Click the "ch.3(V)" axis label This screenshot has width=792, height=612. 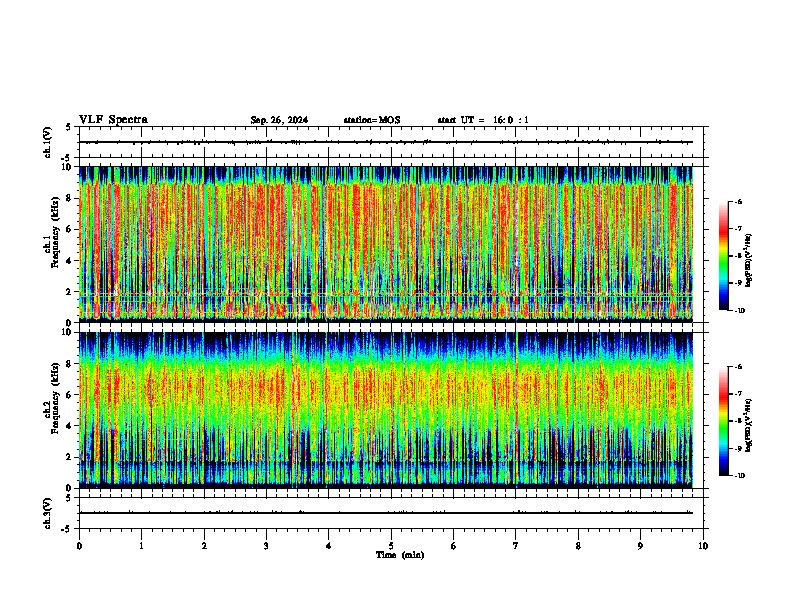pos(47,513)
